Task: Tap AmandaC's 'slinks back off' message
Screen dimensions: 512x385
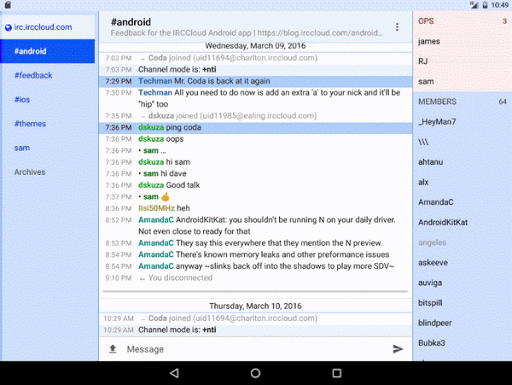Action: pyautogui.click(x=256, y=266)
